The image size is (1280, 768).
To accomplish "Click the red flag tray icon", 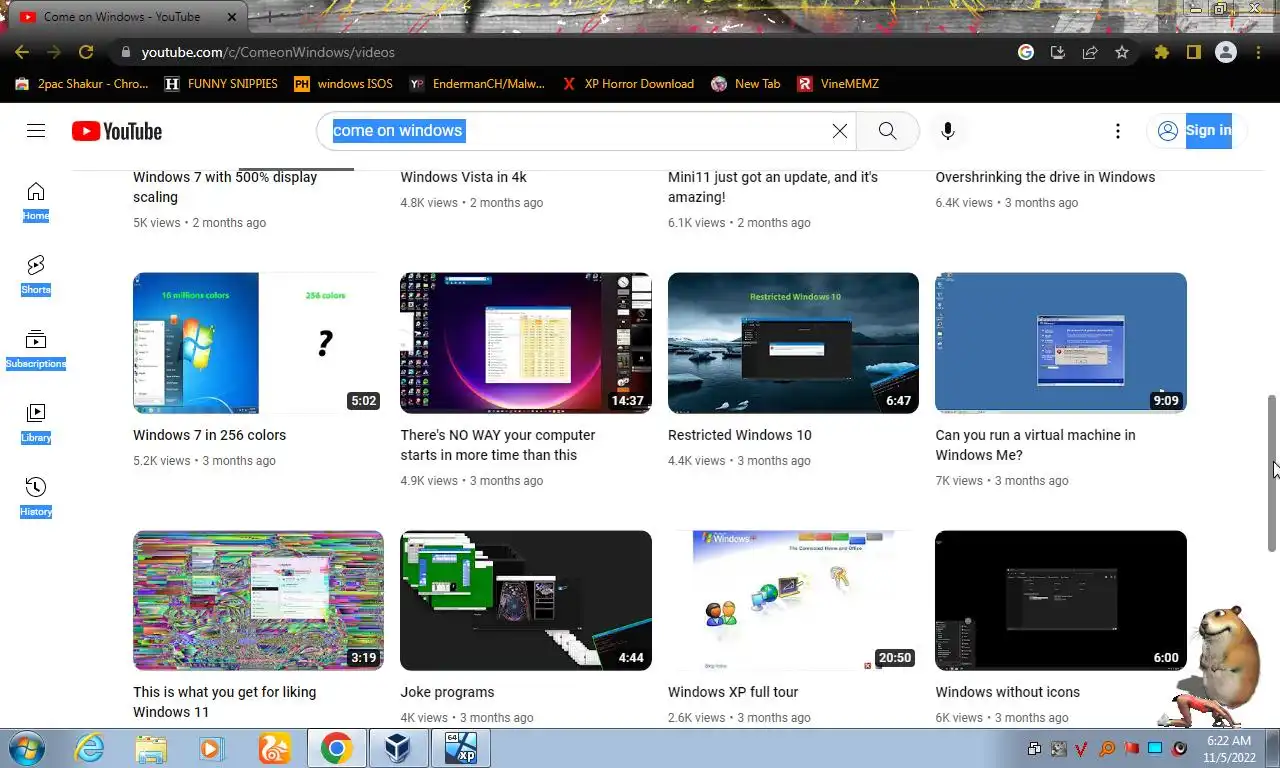I will pyautogui.click(x=1131, y=748).
